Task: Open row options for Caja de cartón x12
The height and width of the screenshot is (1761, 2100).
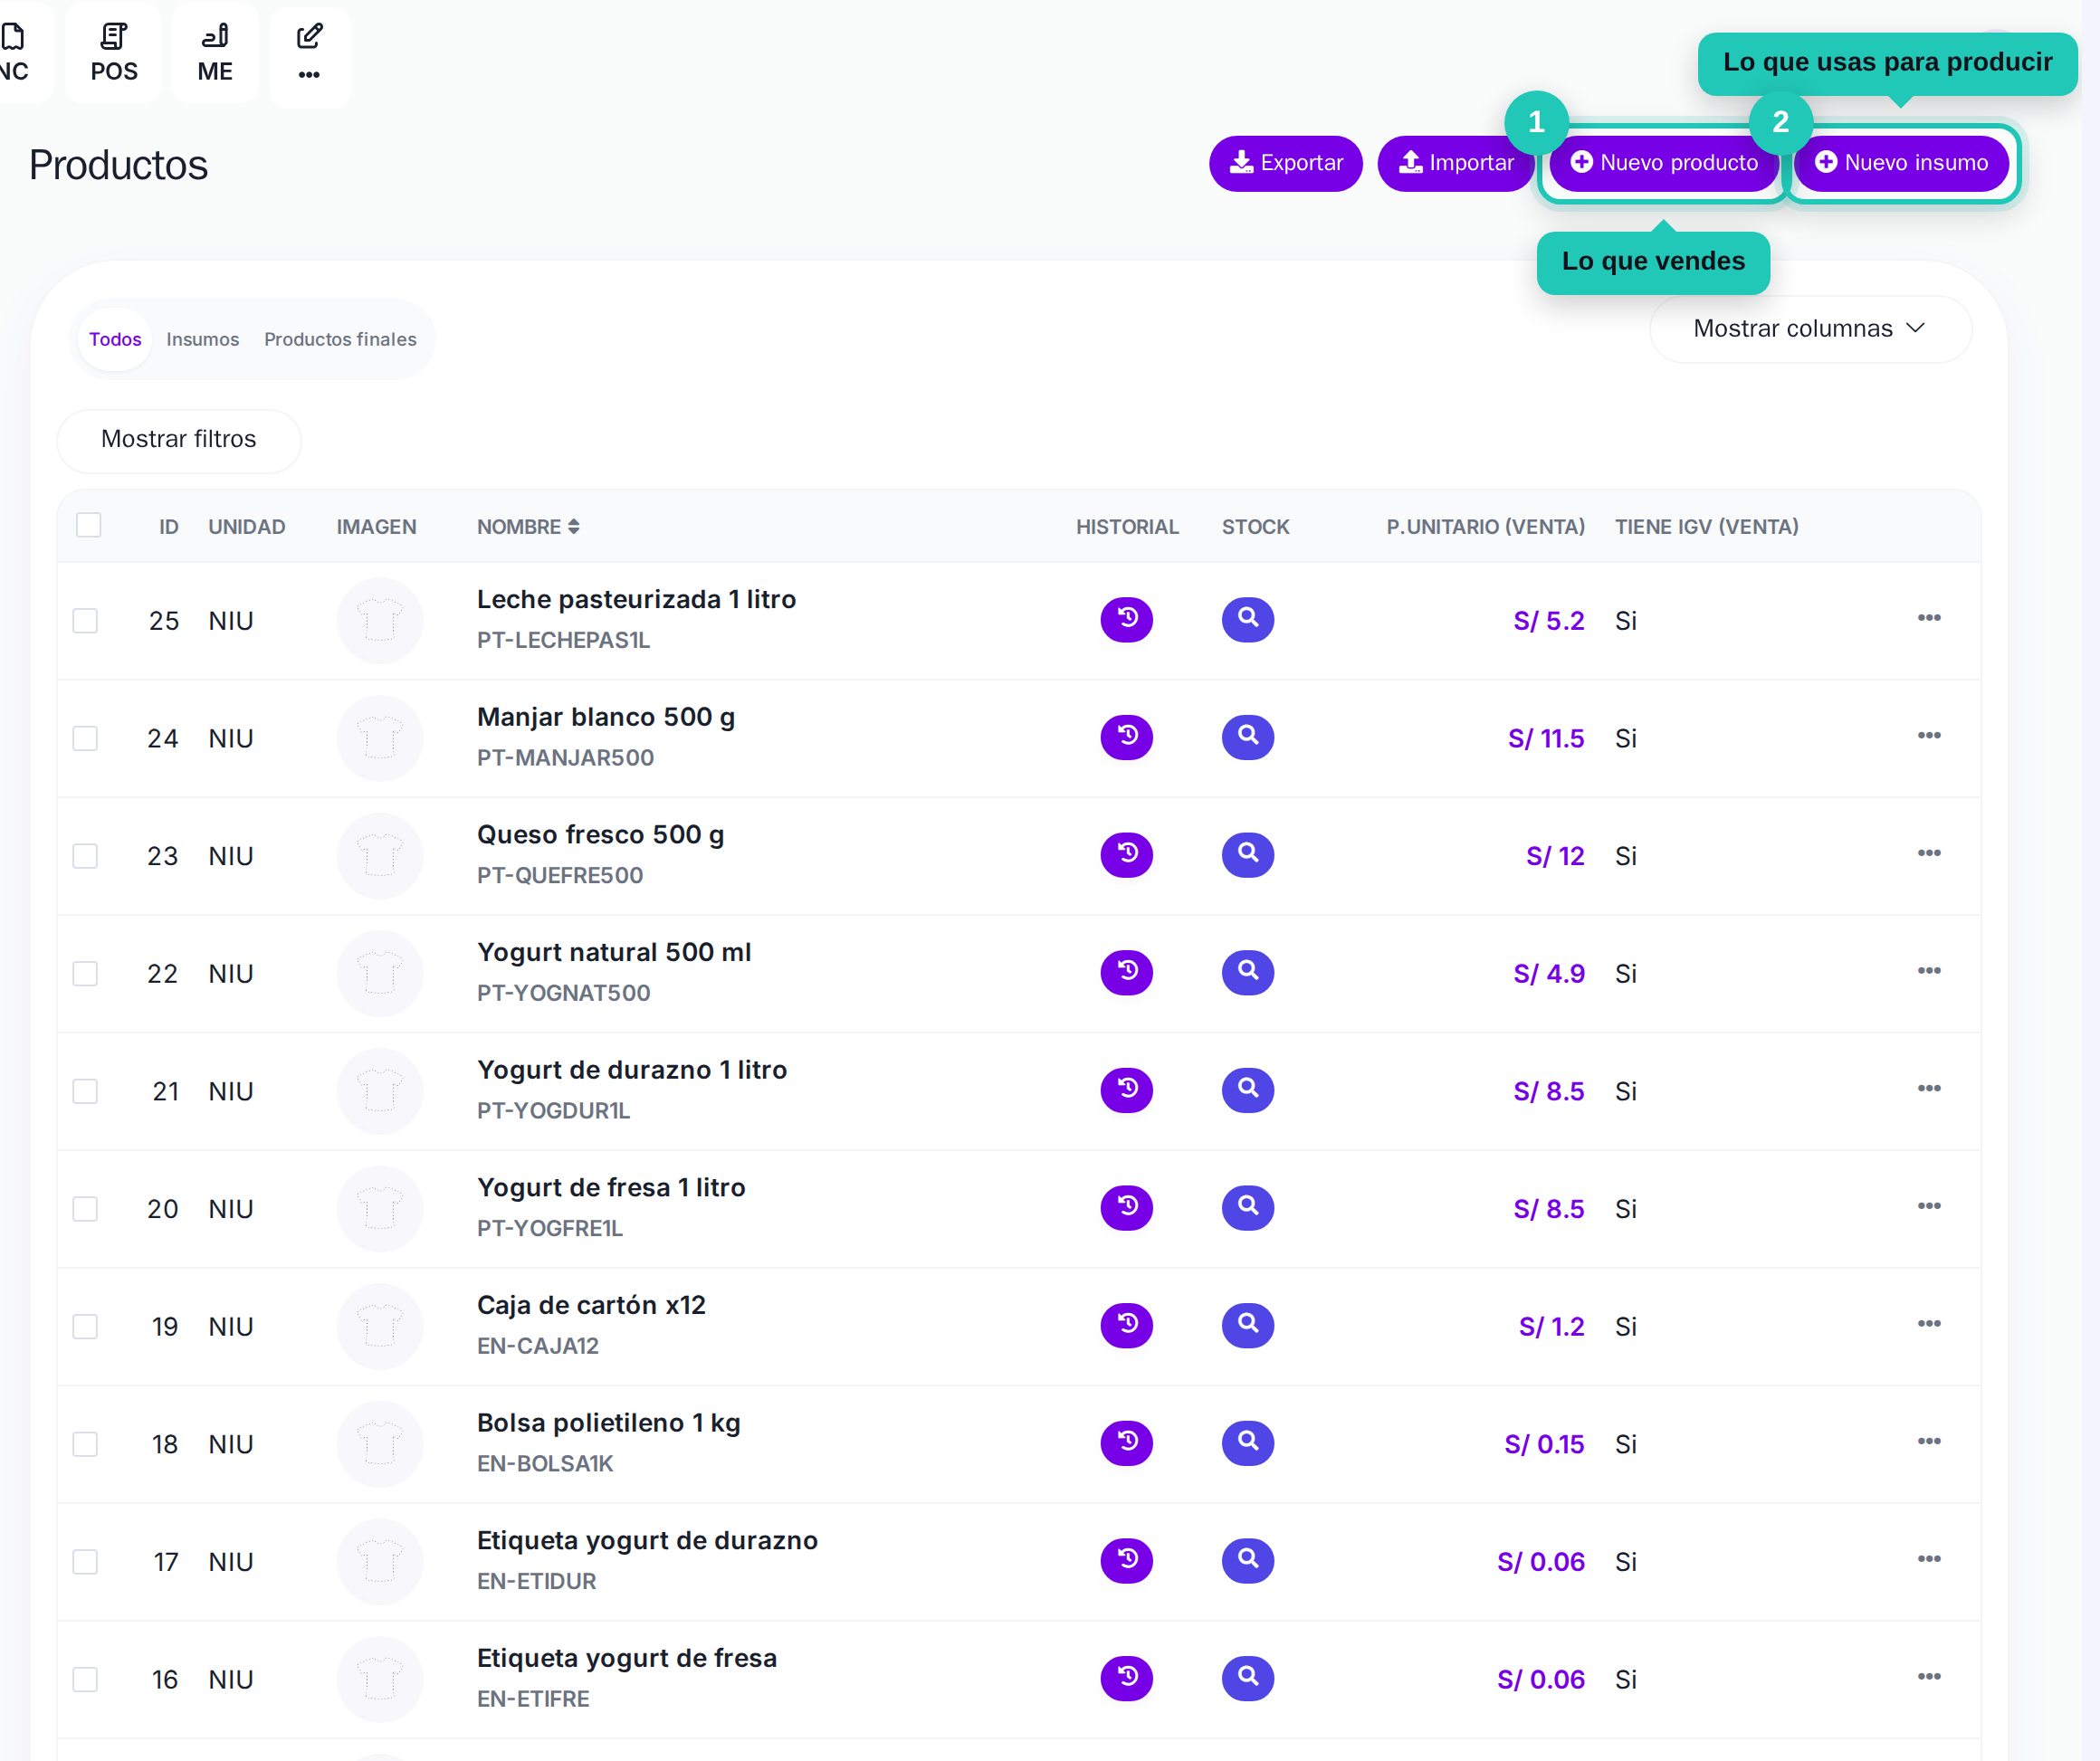Action: [x=1929, y=1325]
